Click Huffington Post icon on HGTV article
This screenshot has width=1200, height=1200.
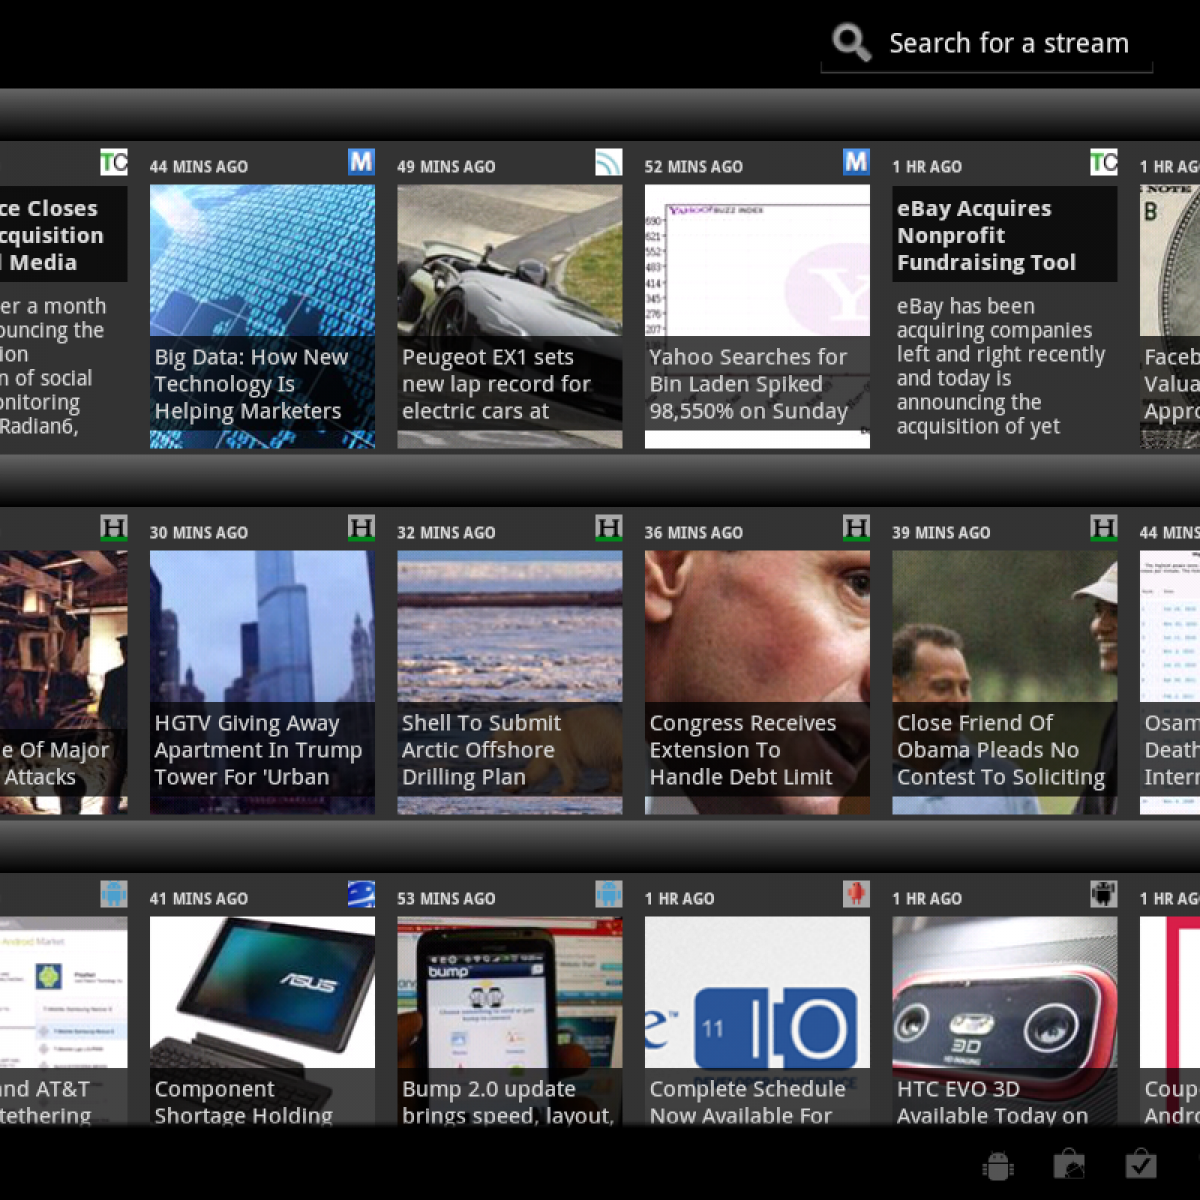tap(361, 528)
